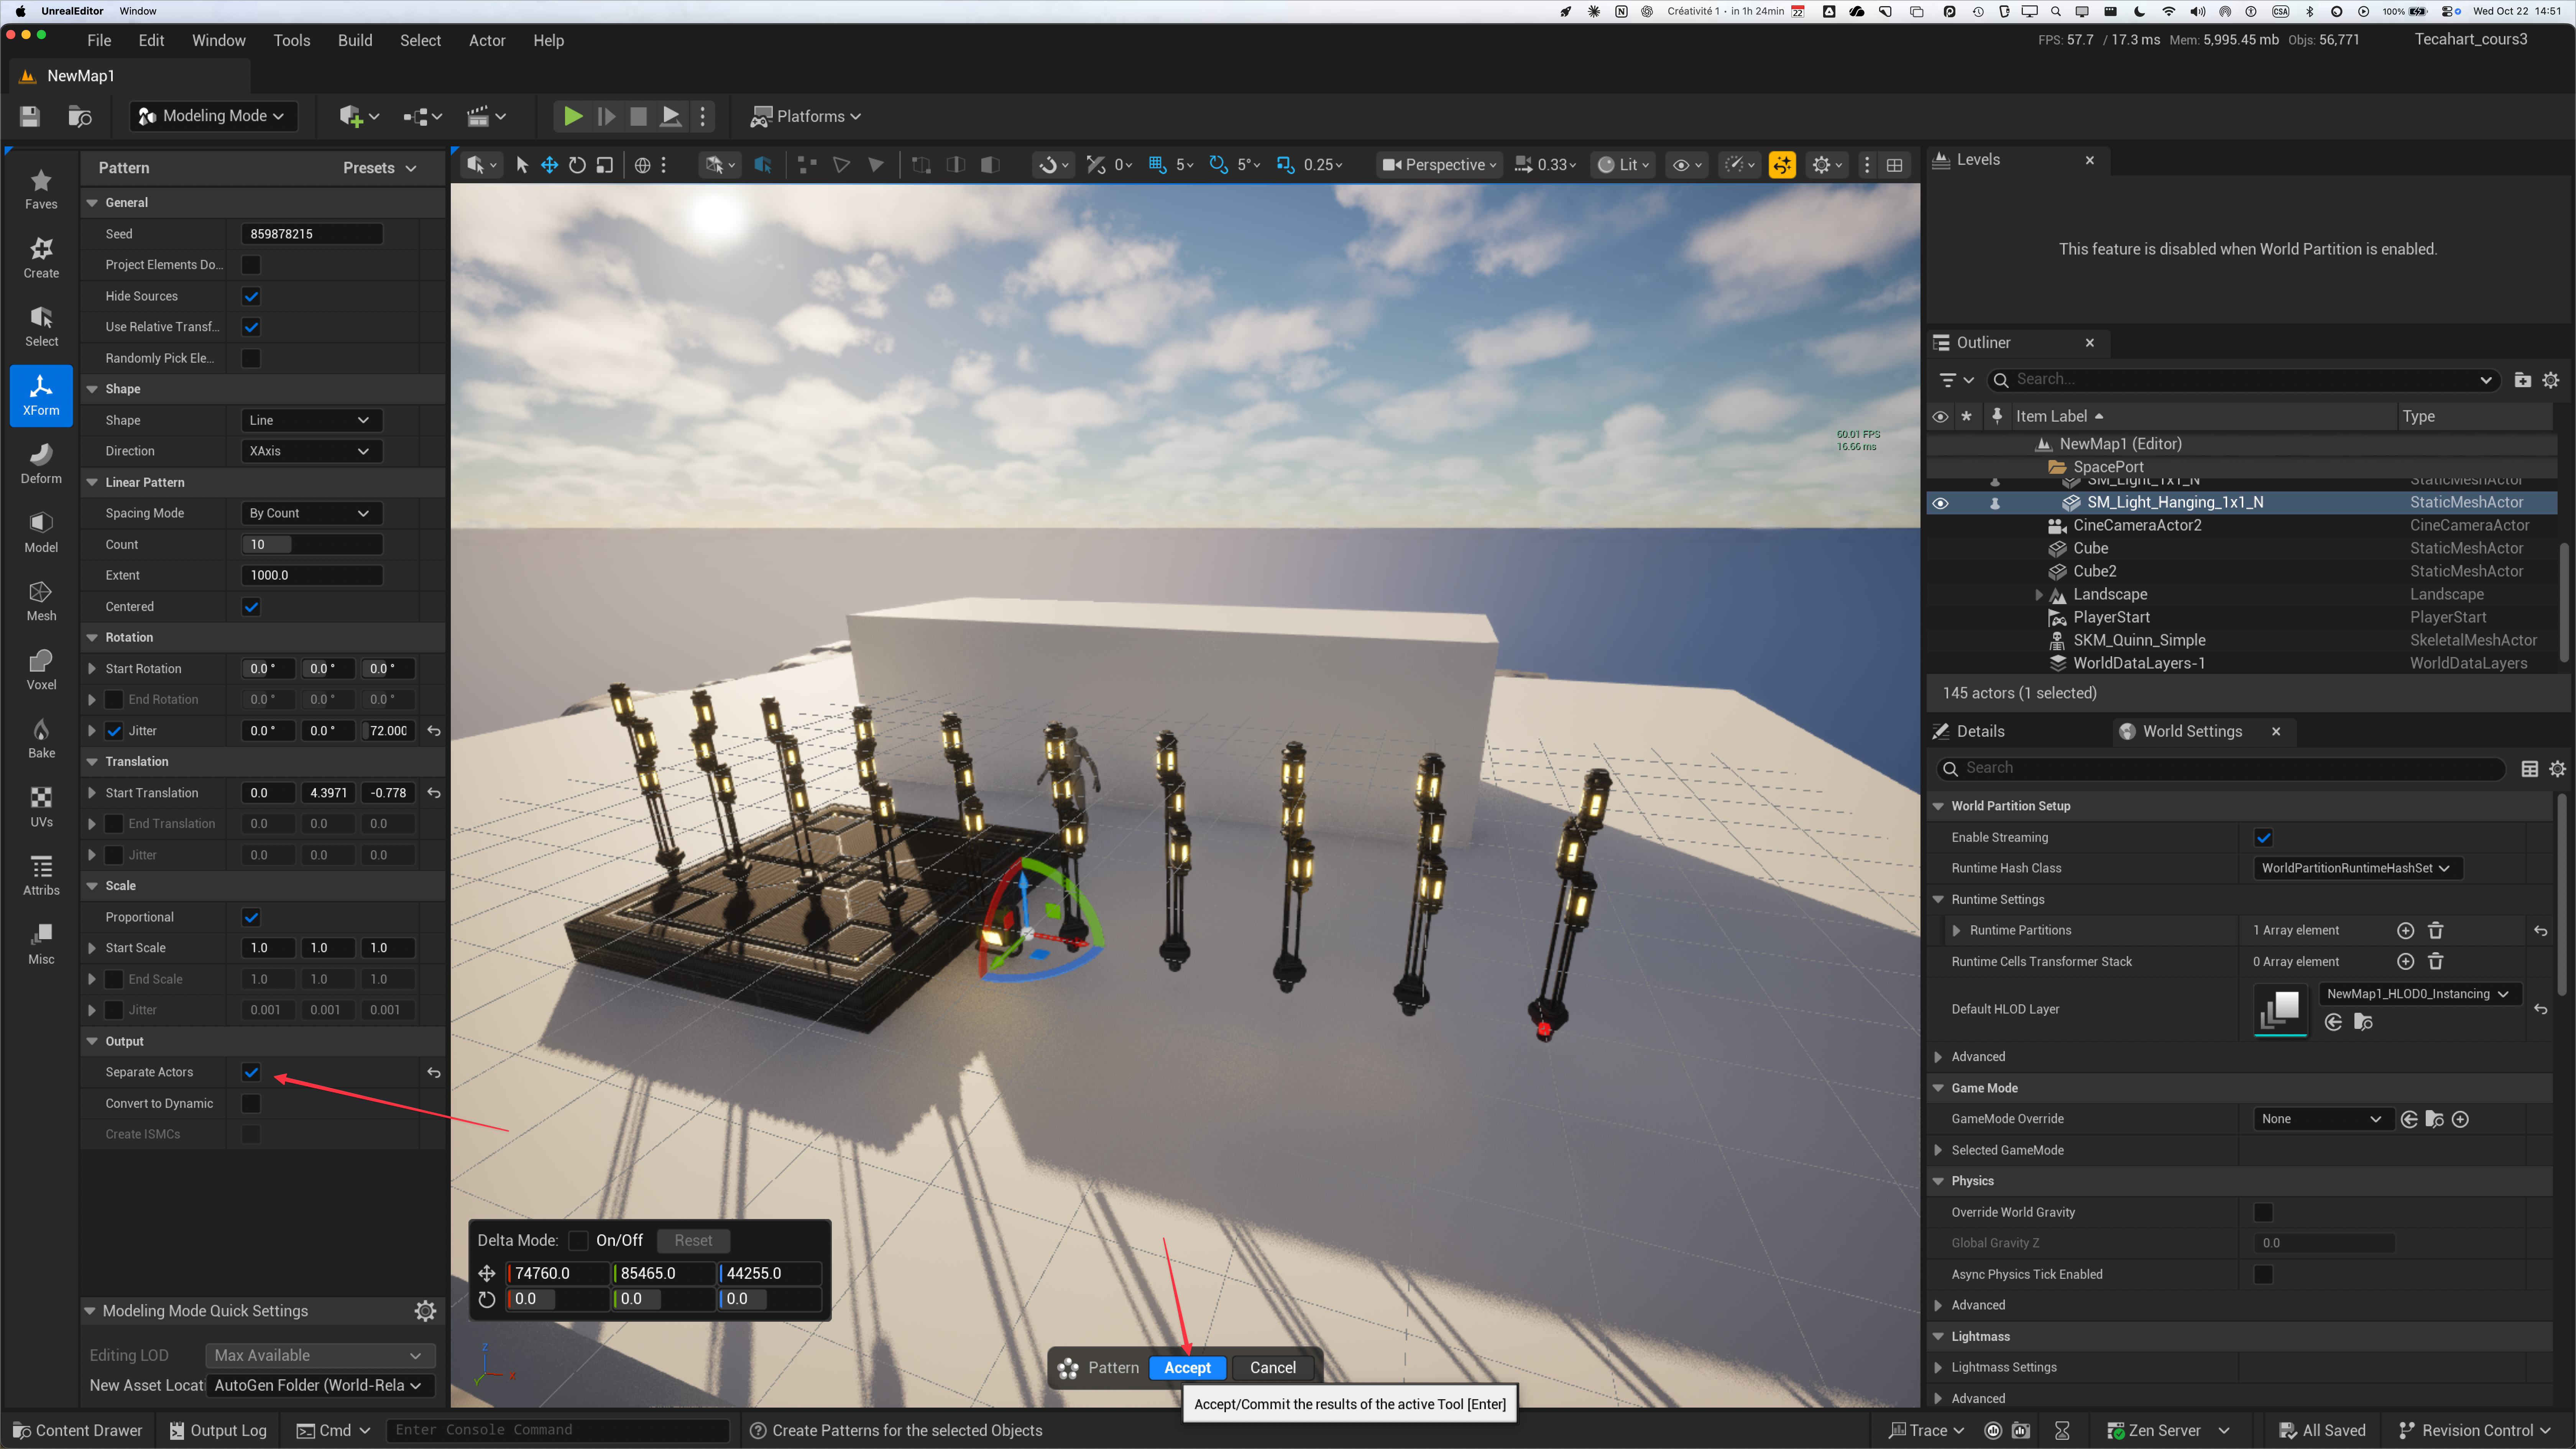Toggle the Centered checkbox
Viewport: 2576px width, 1449px height.
[251, 607]
